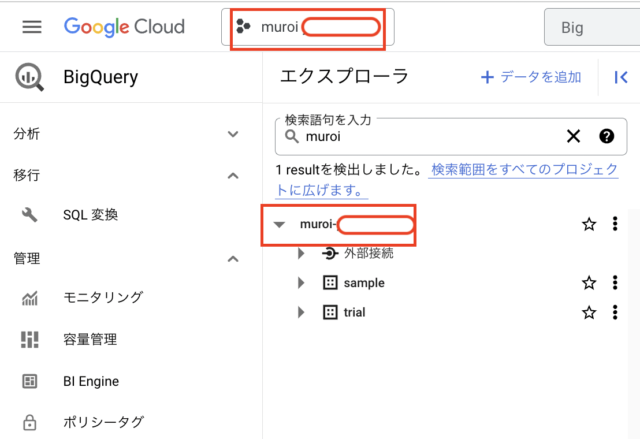Screen dimensions: 640x439
Task: Collapse the 移行 section chevron
Action: (233, 176)
